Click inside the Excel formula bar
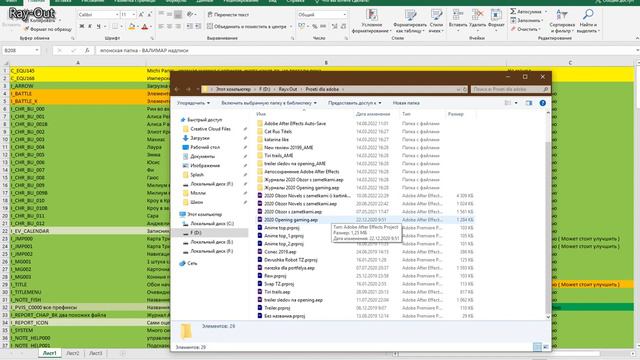640x360 pixels. tap(367, 51)
